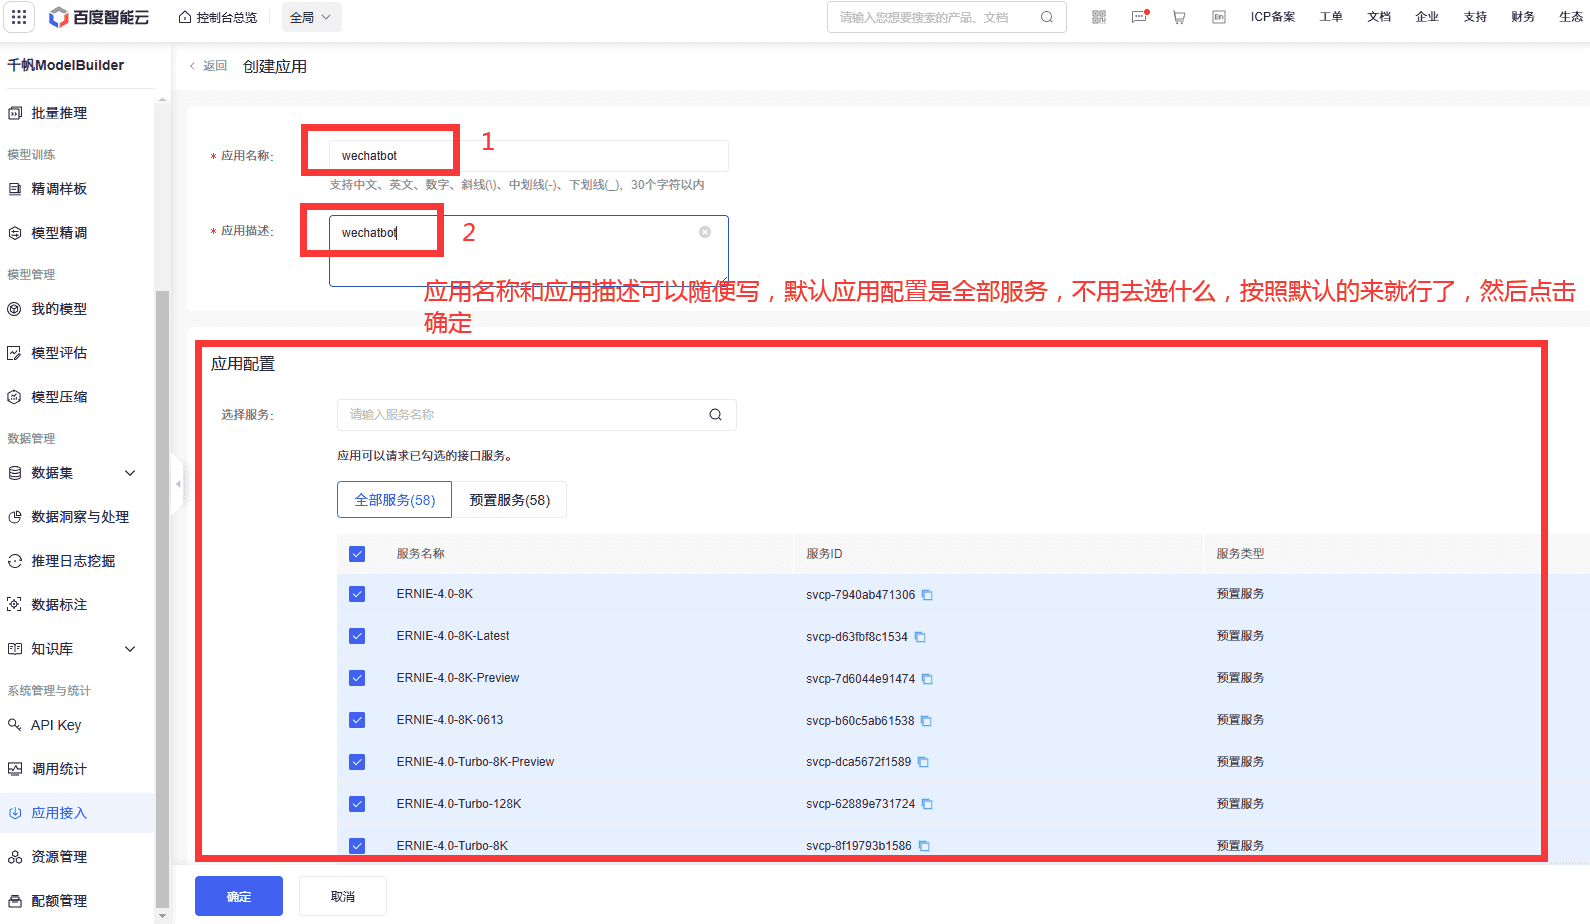This screenshot has width=1590, height=924.
Task: Click the 确定 confirm button
Action: coord(239,896)
